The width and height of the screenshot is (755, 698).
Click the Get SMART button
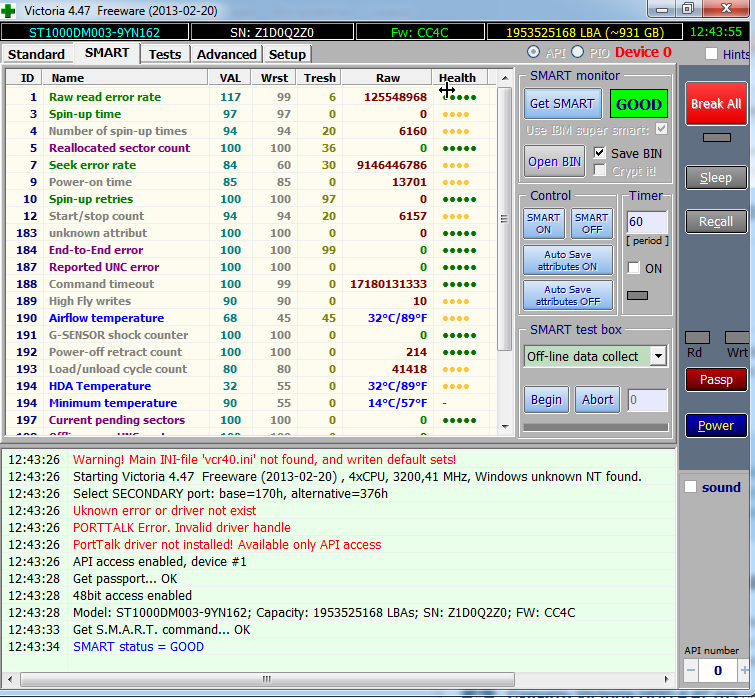562,103
